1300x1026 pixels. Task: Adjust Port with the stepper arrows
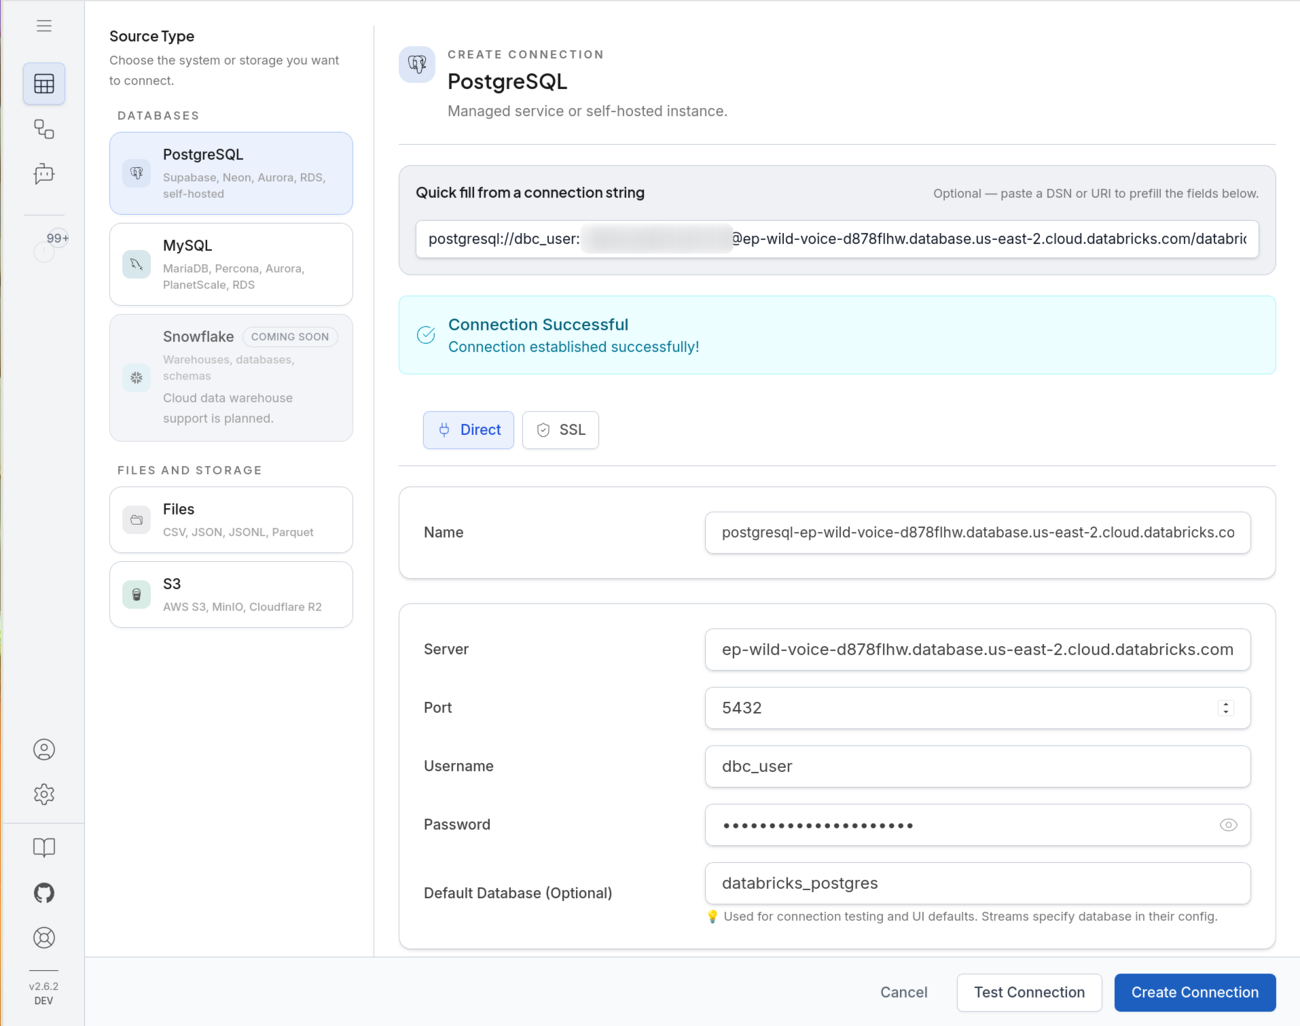(1226, 708)
